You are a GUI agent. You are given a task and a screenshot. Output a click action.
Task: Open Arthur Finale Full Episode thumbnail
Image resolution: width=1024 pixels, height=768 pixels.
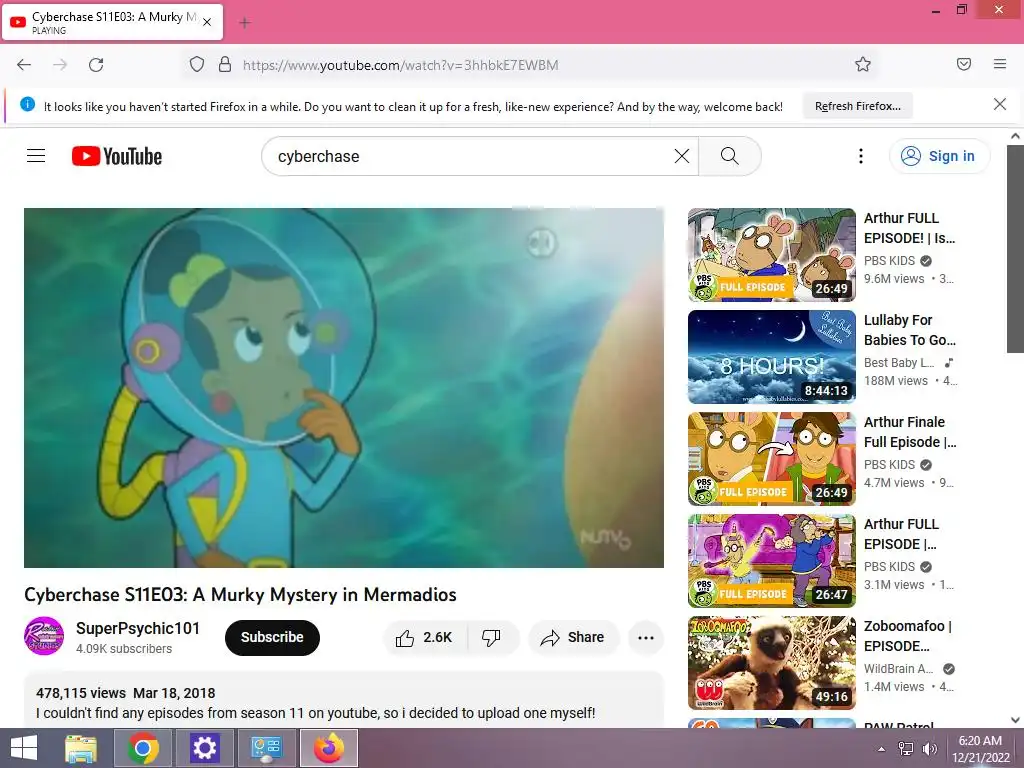pos(771,459)
